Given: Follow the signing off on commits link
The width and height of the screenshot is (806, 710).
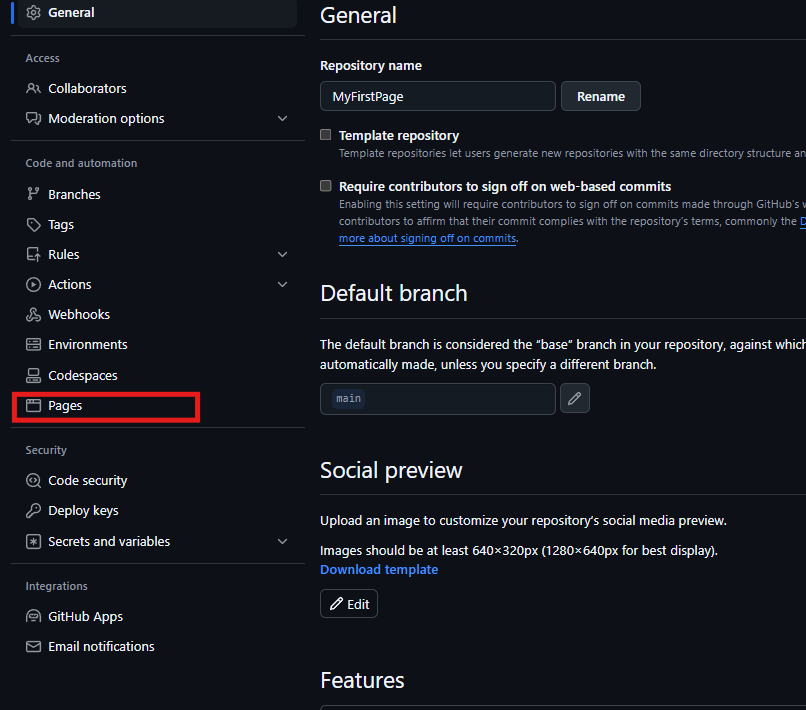Looking at the screenshot, I should click(x=428, y=239).
